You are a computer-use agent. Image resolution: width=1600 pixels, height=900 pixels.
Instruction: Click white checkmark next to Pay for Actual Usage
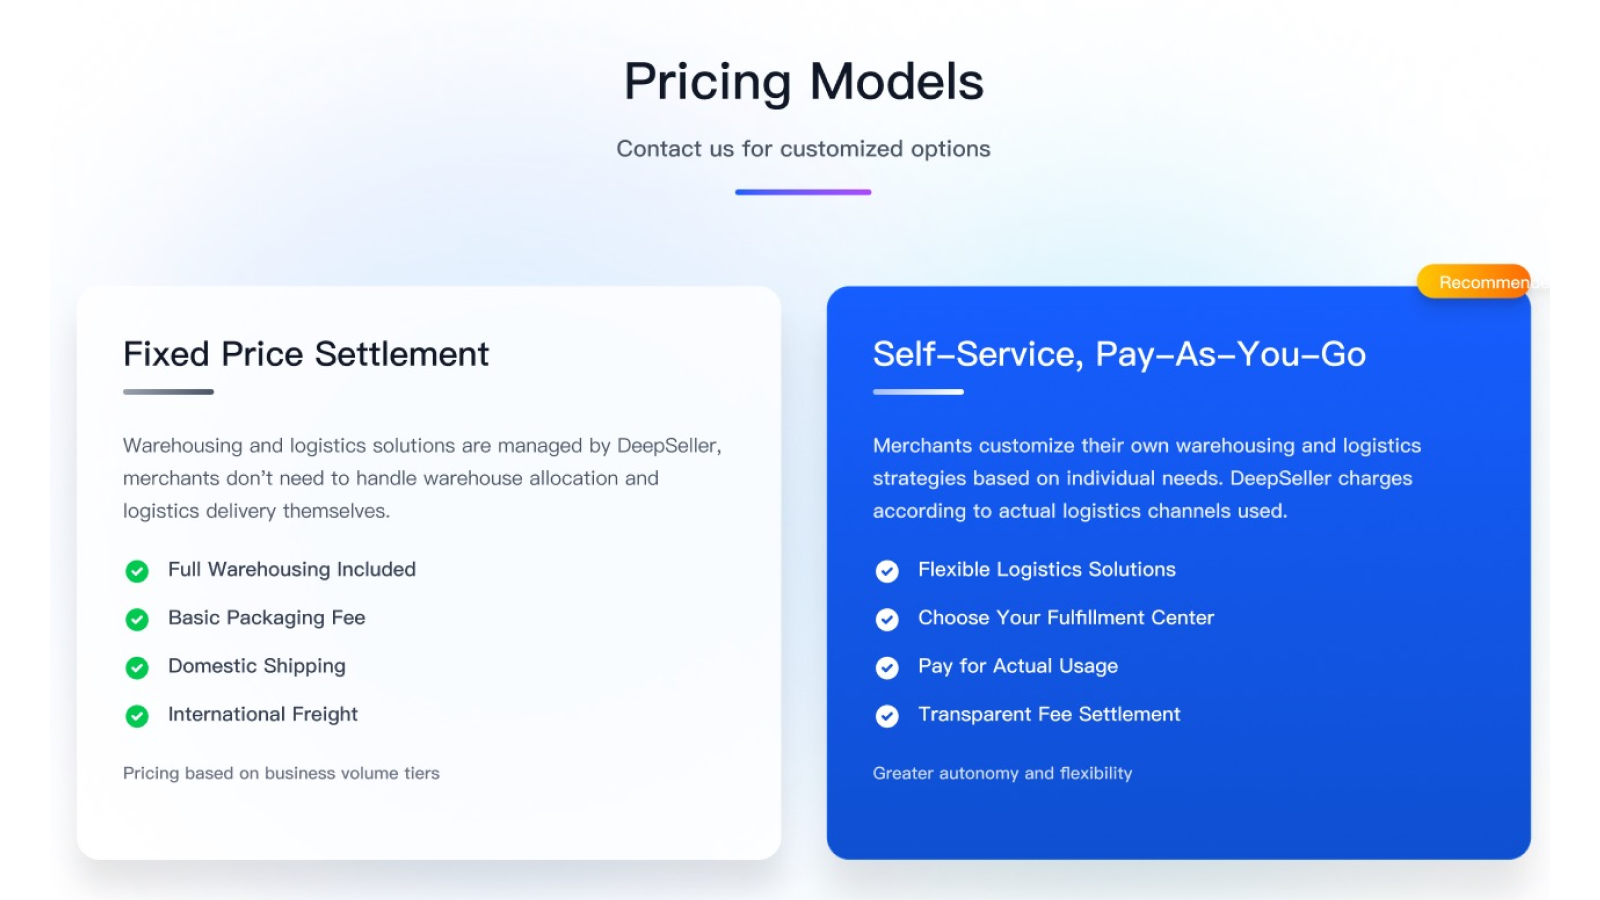pos(887,667)
